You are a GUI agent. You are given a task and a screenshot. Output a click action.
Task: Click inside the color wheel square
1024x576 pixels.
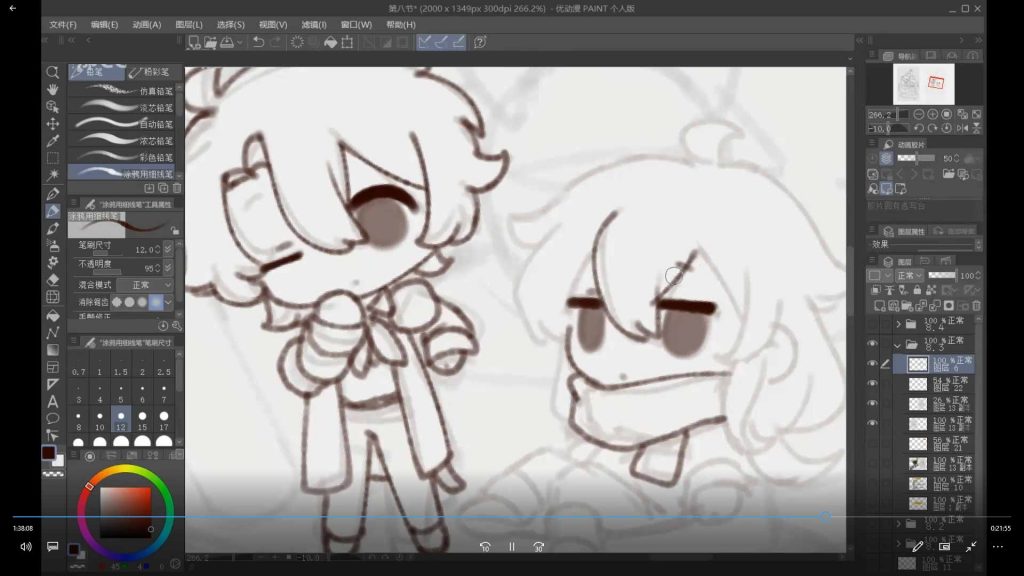(124, 510)
